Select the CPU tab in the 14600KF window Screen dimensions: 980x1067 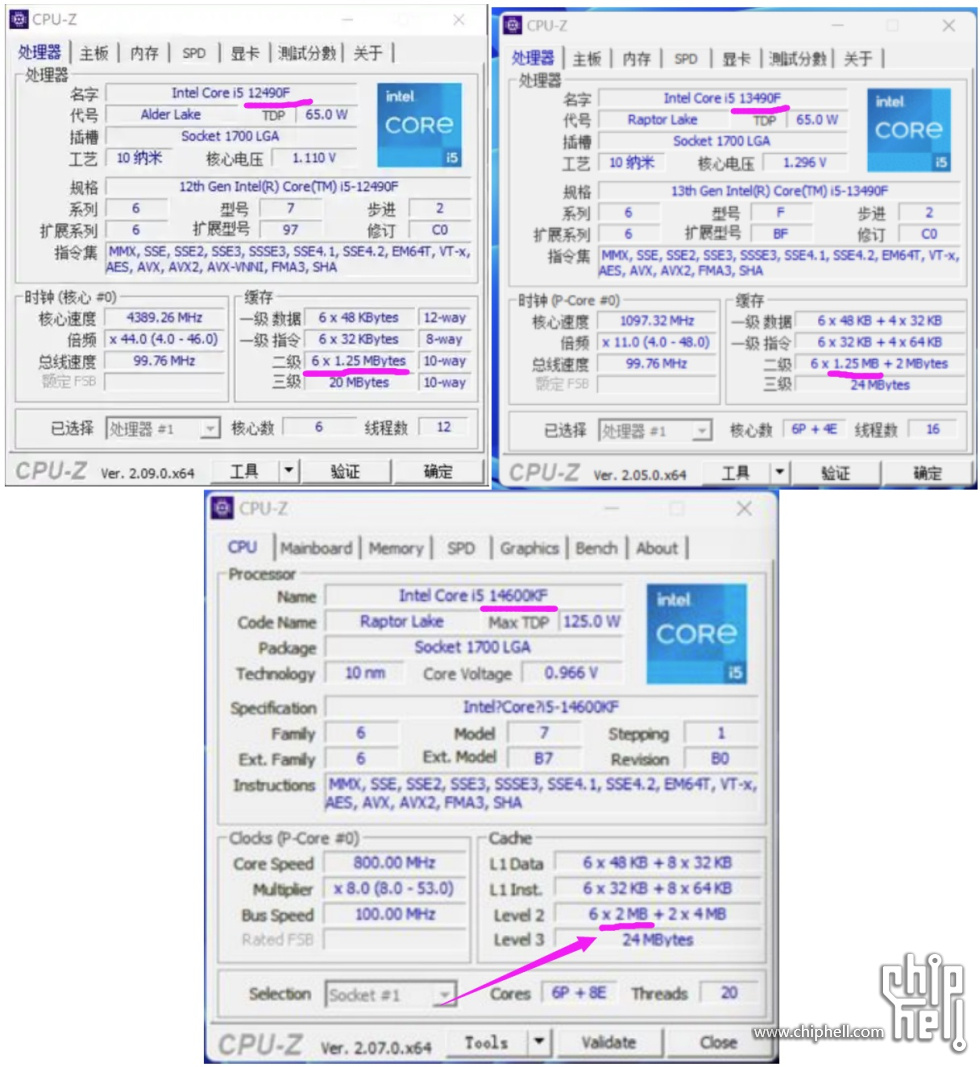coord(242,547)
